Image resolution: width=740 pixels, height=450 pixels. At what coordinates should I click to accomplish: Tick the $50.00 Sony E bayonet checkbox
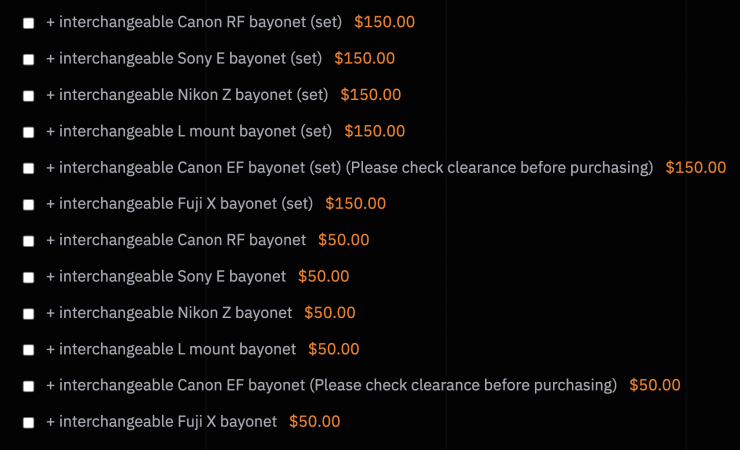(28, 277)
